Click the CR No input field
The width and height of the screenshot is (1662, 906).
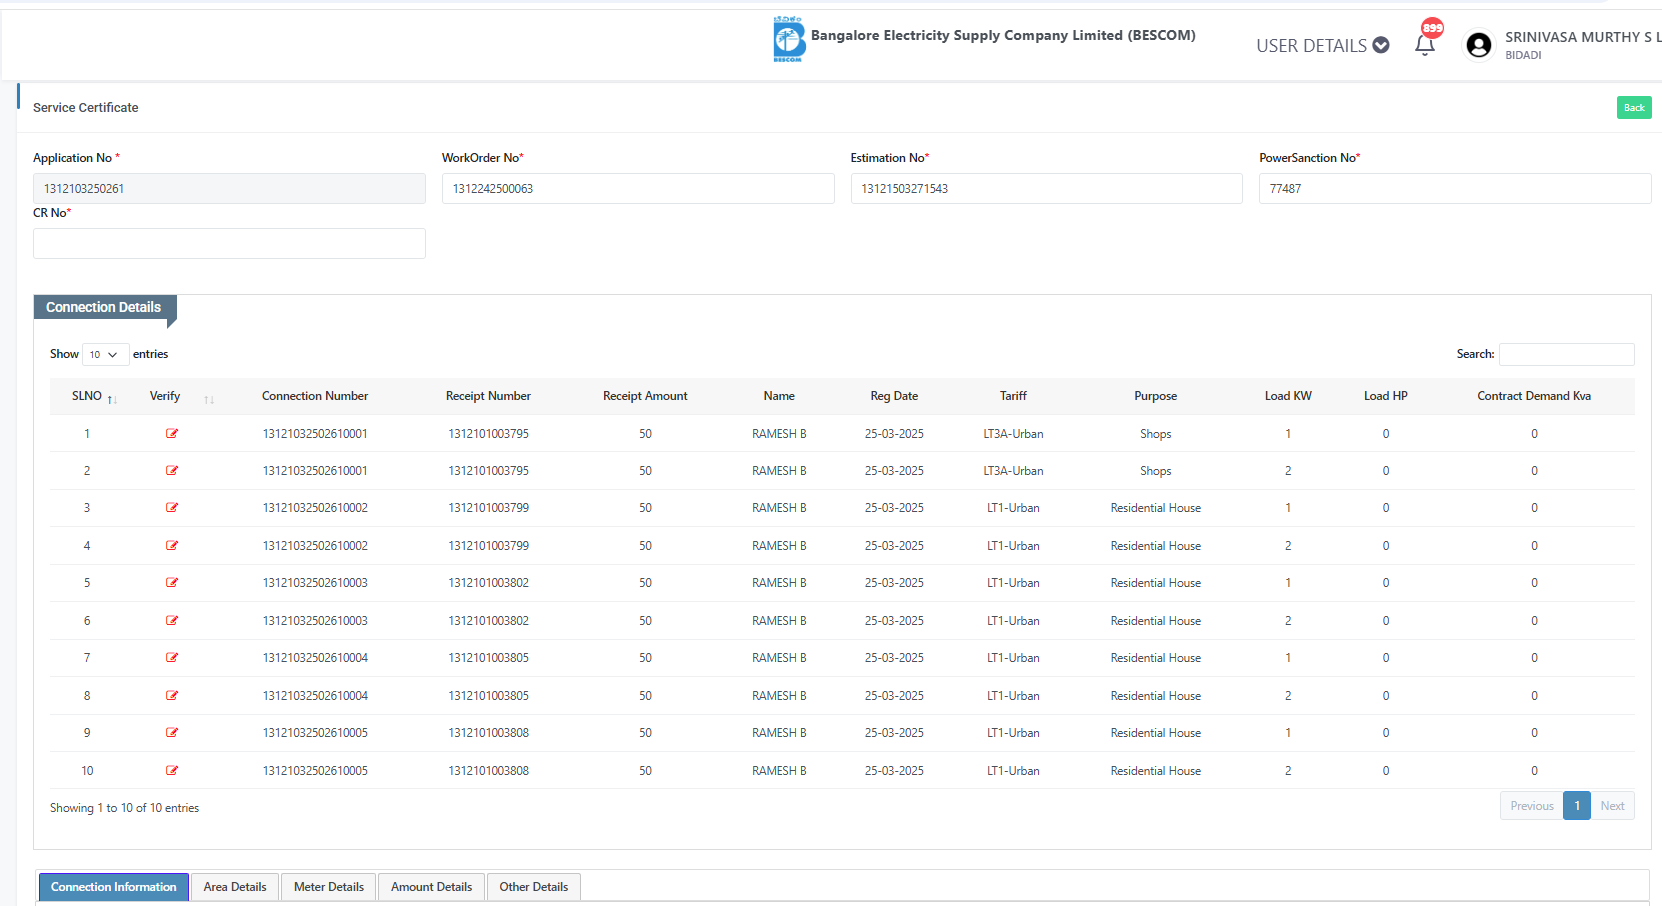click(x=229, y=244)
